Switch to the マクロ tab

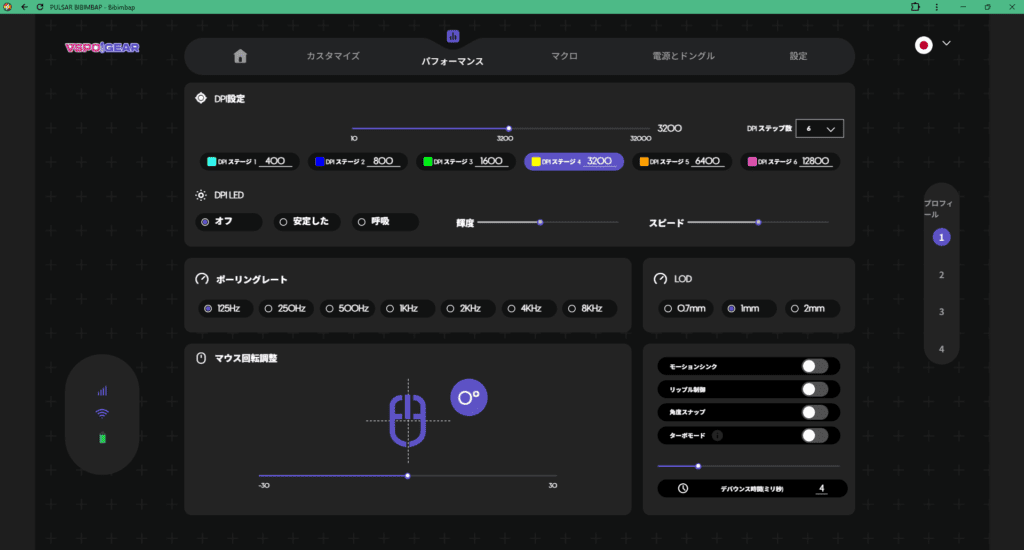pyautogui.click(x=564, y=56)
